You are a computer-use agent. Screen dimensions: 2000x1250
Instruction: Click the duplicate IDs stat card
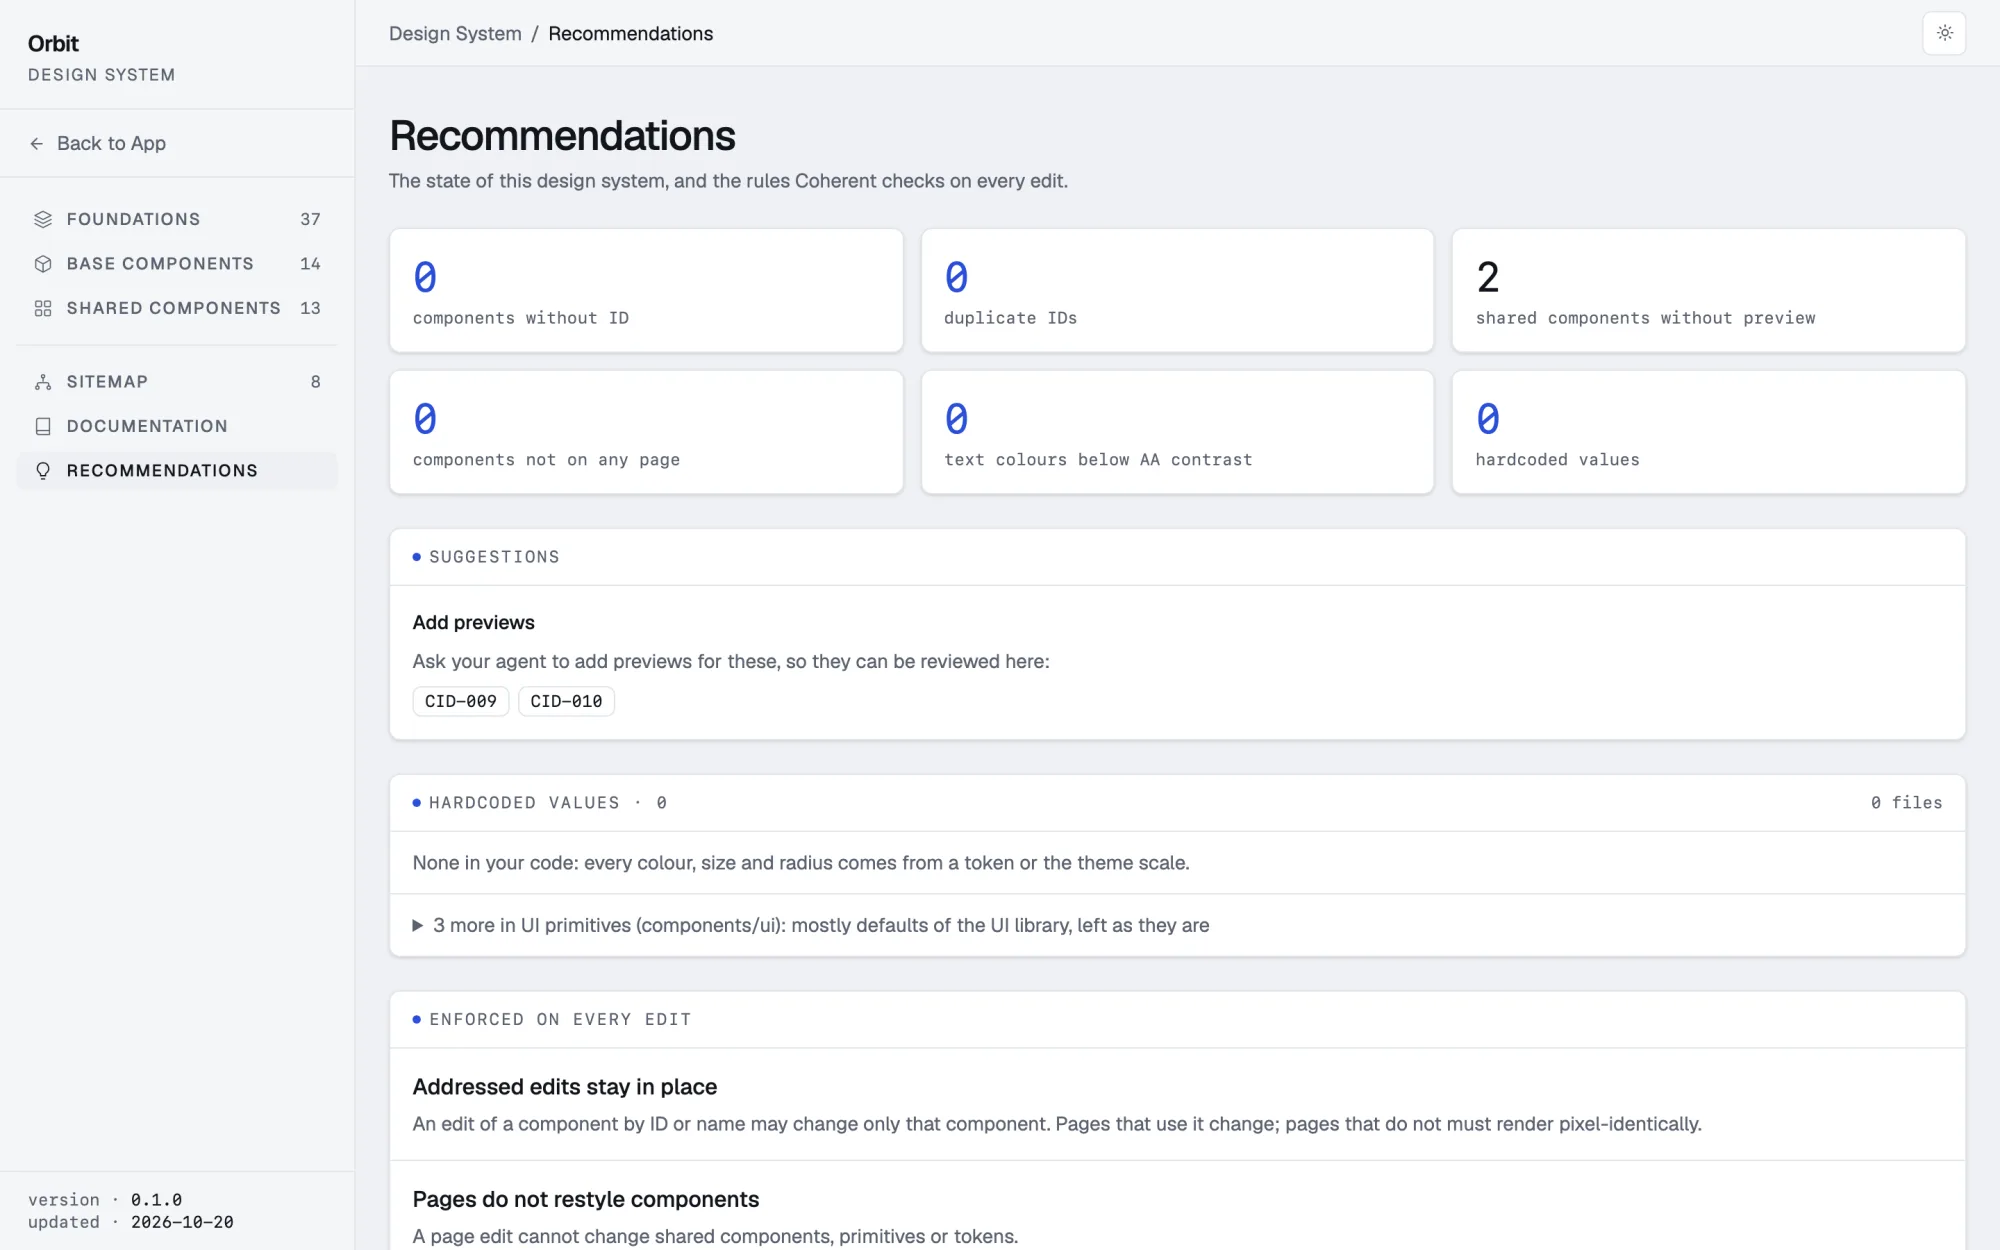(1177, 291)
